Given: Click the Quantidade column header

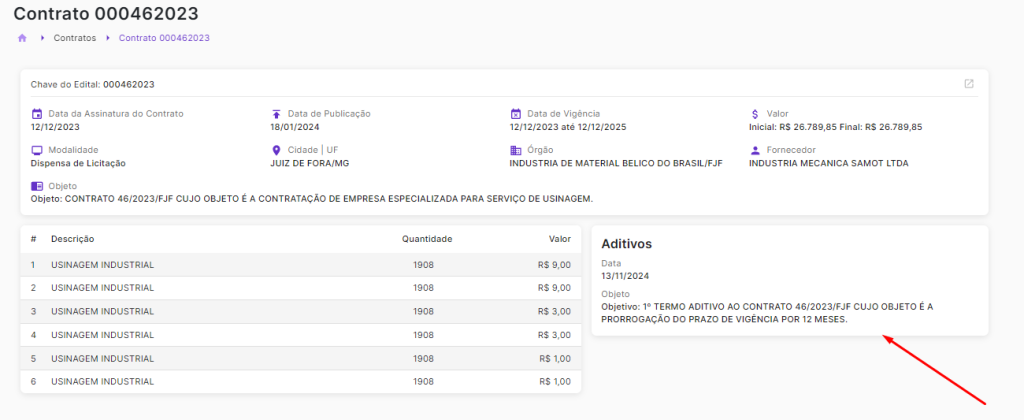Looking at the screenshot, I should tap(427, 239).
